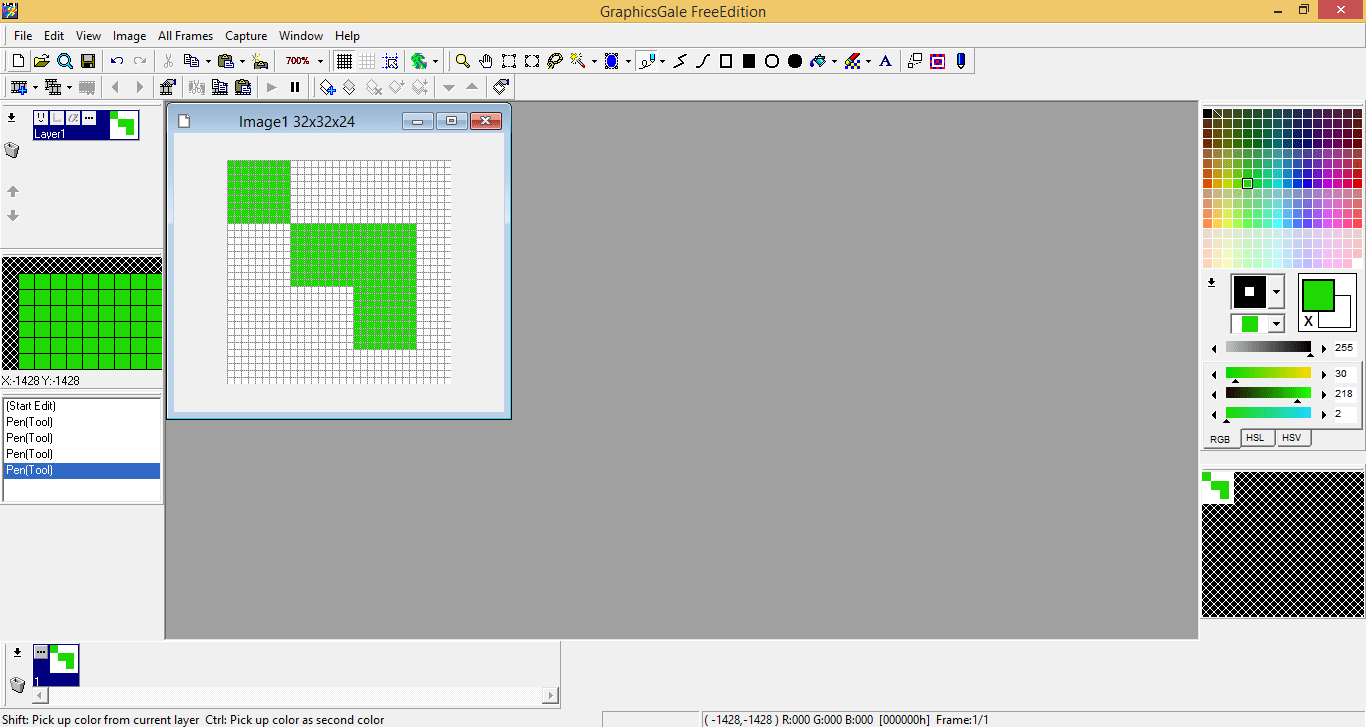The image size is (1366, 727).
Task: Expand the copy options dropdown arrow
Action: [208, 61]
